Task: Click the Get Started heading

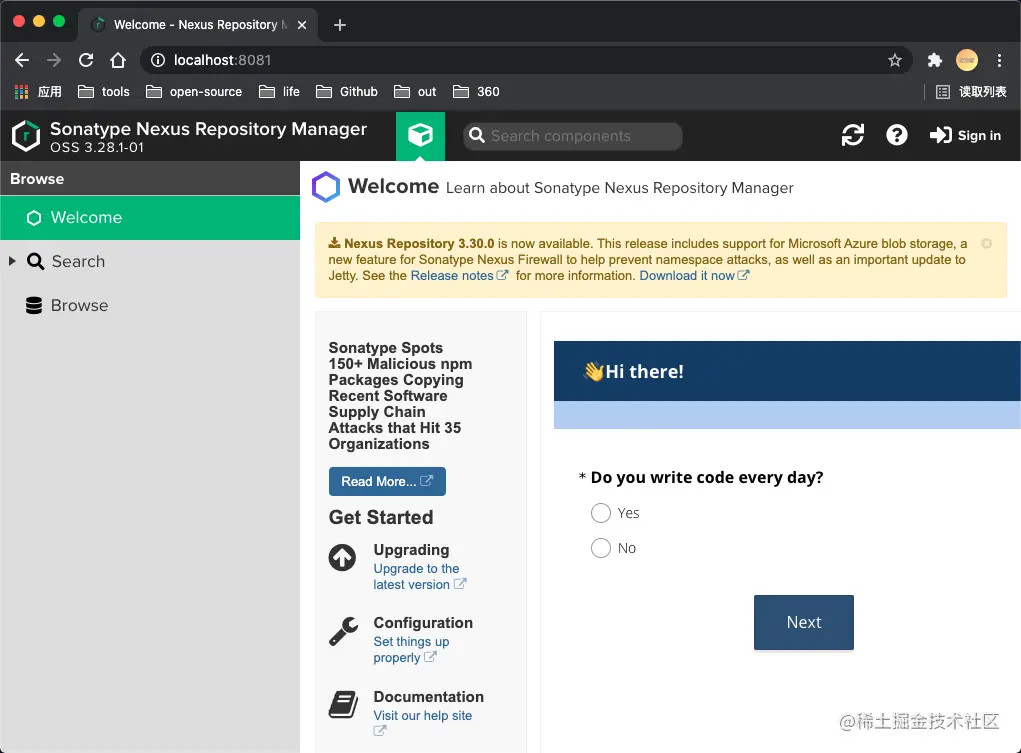Action: [381, 517]
